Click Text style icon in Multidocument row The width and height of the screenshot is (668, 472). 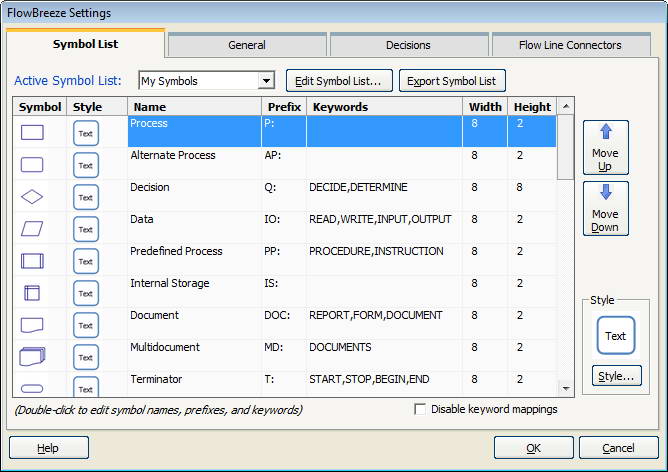coord(86,357)
